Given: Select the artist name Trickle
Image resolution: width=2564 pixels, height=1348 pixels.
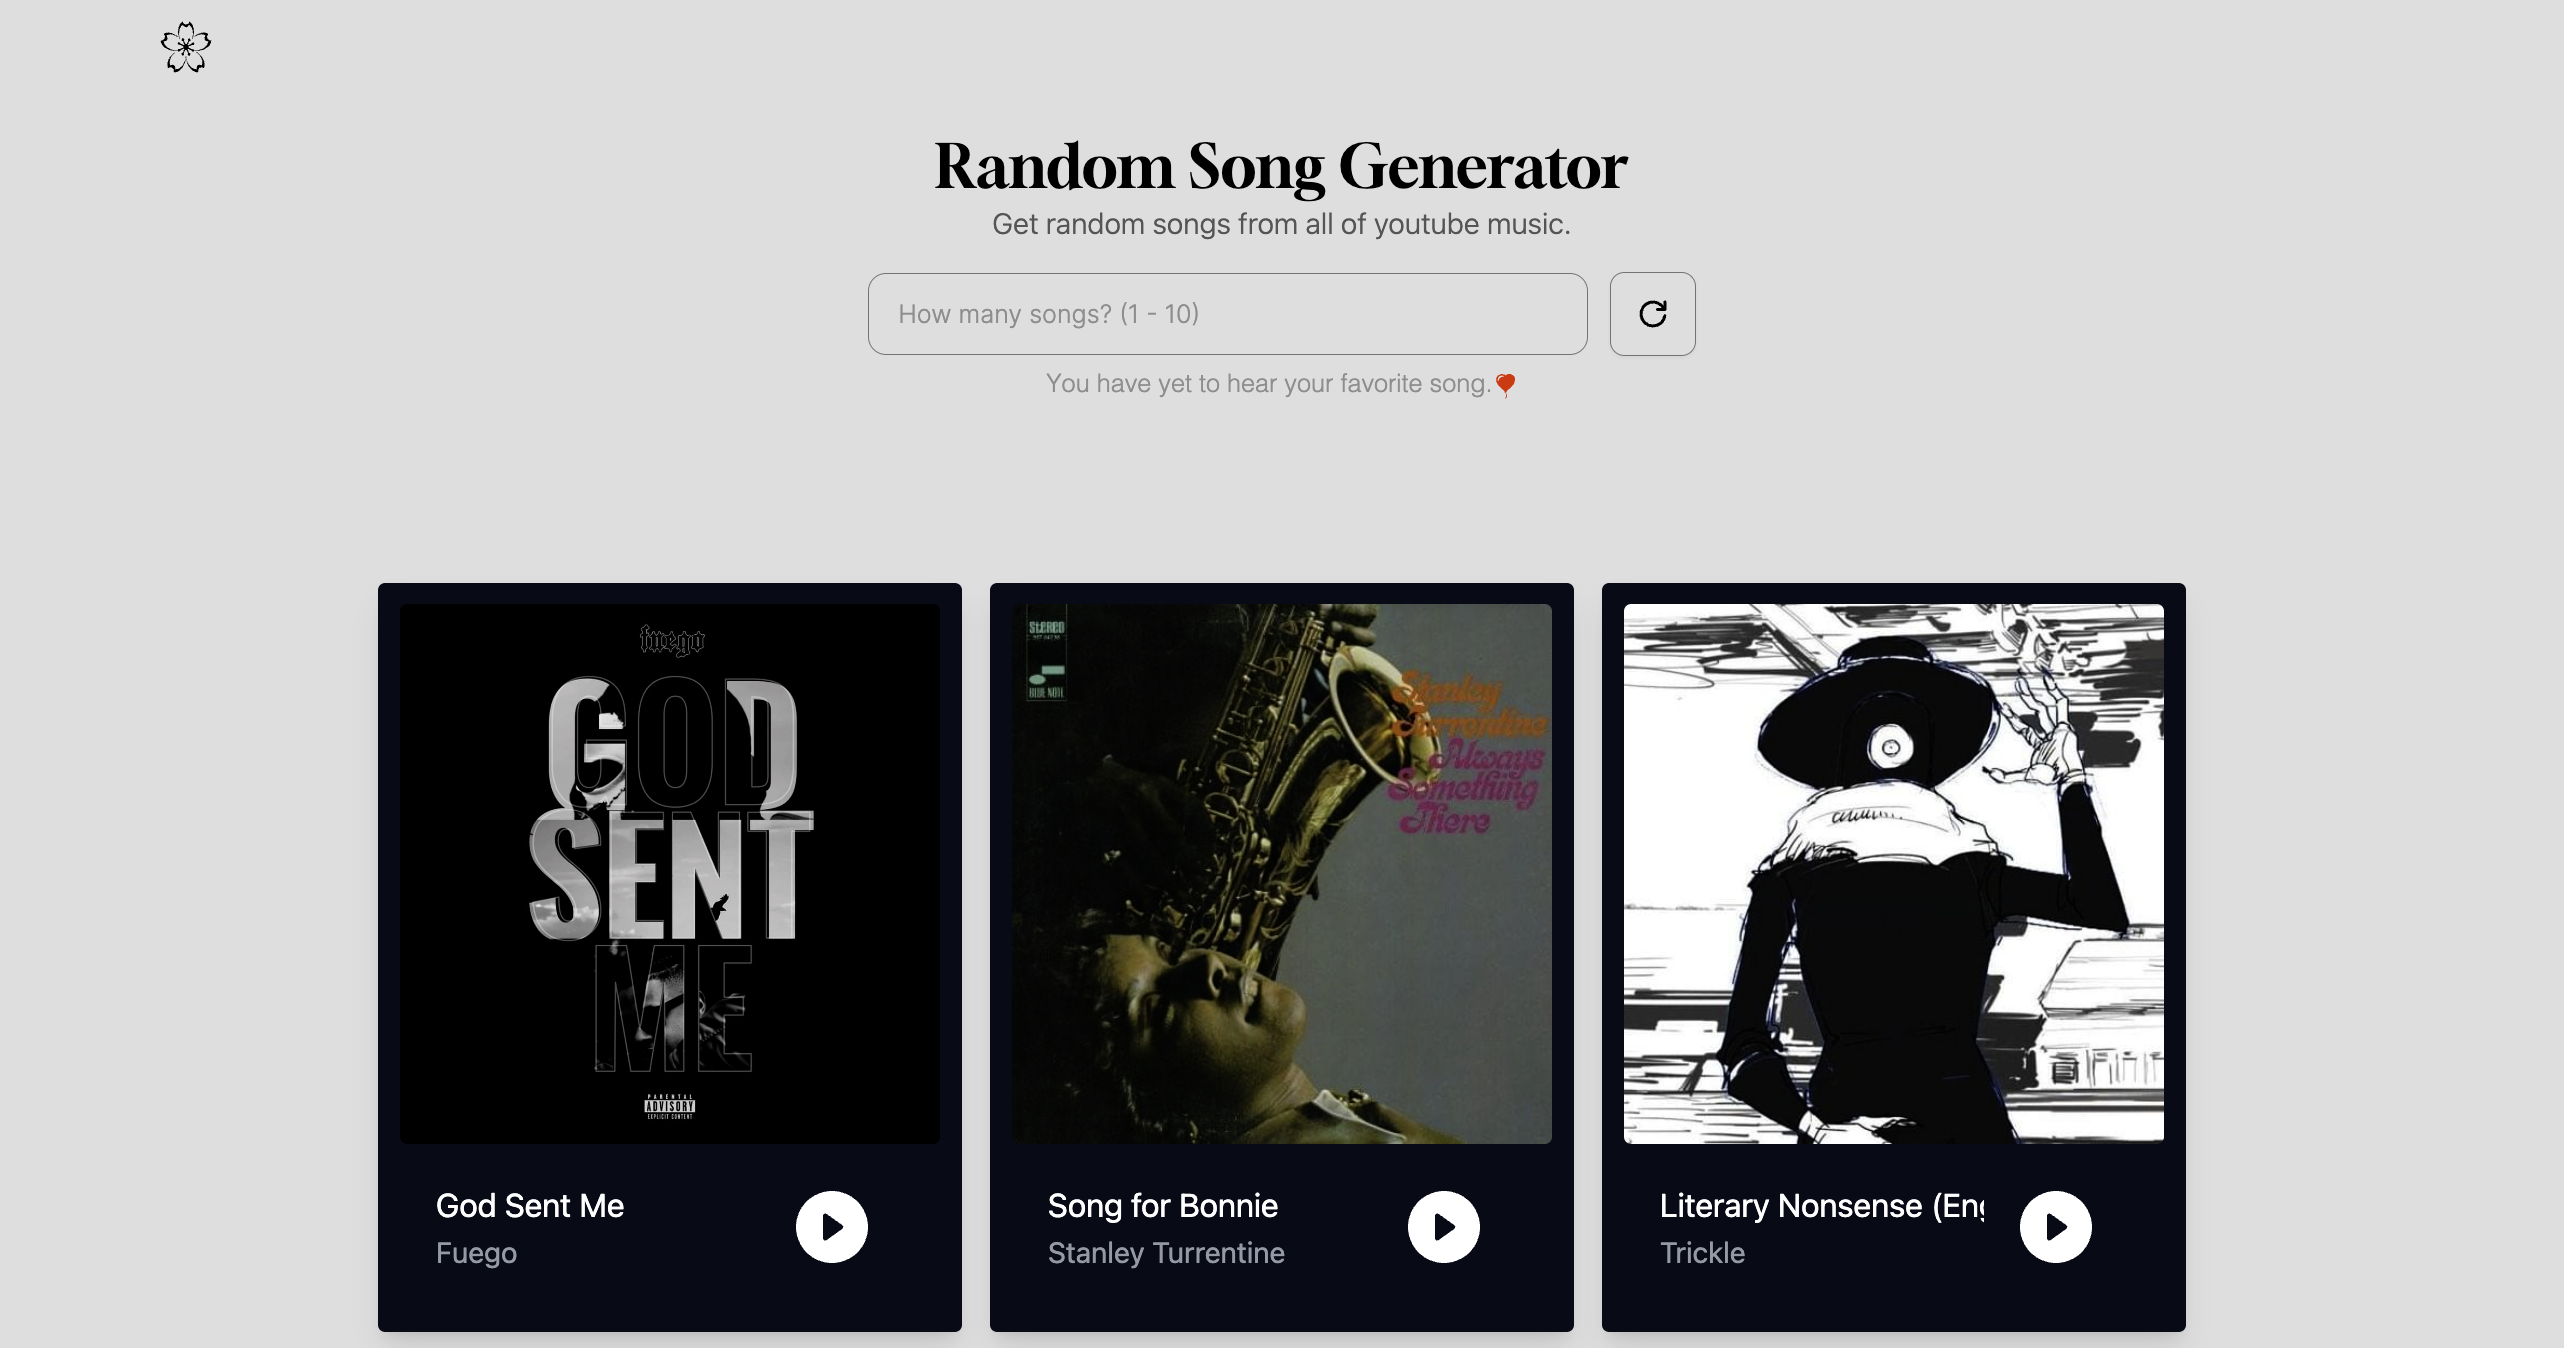Looking at the screenshot, I should pyautogui.click(x=1702, y=1253).
